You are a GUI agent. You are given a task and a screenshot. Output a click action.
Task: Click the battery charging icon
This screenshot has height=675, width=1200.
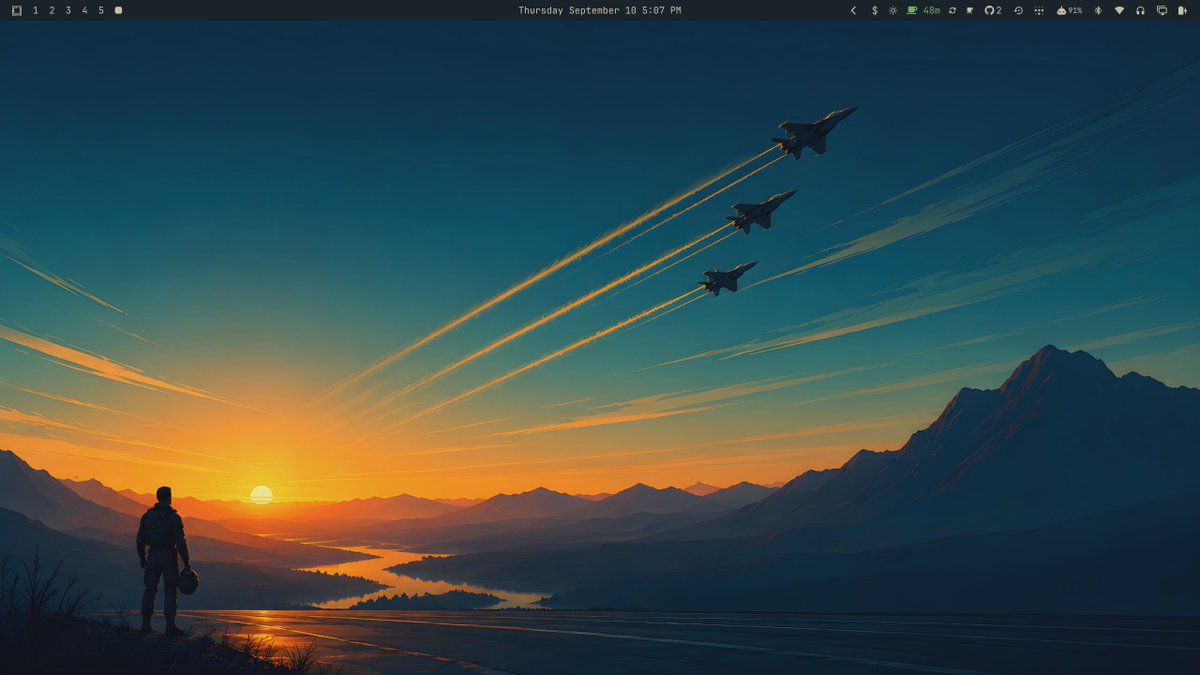tap(1182, 10)
